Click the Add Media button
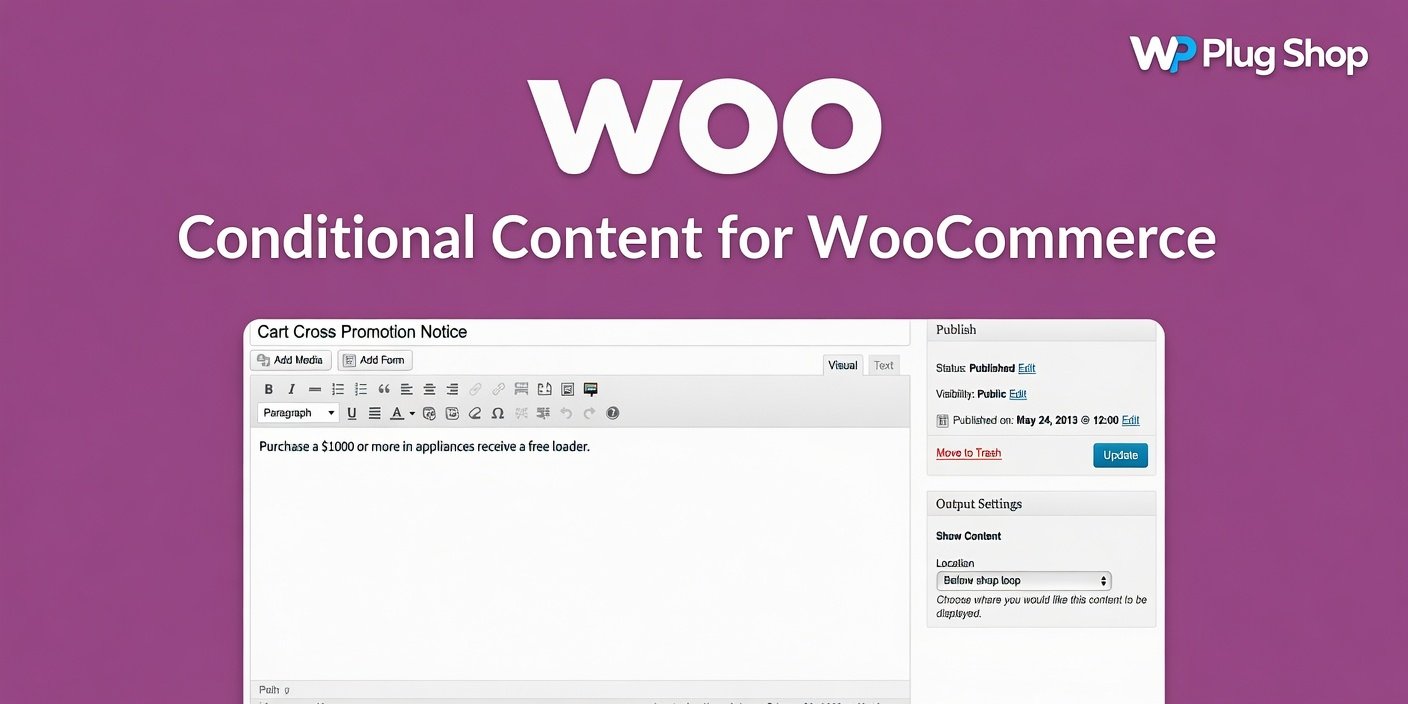1408x704 pixels. pyautogui.click(x=290, y=360)
